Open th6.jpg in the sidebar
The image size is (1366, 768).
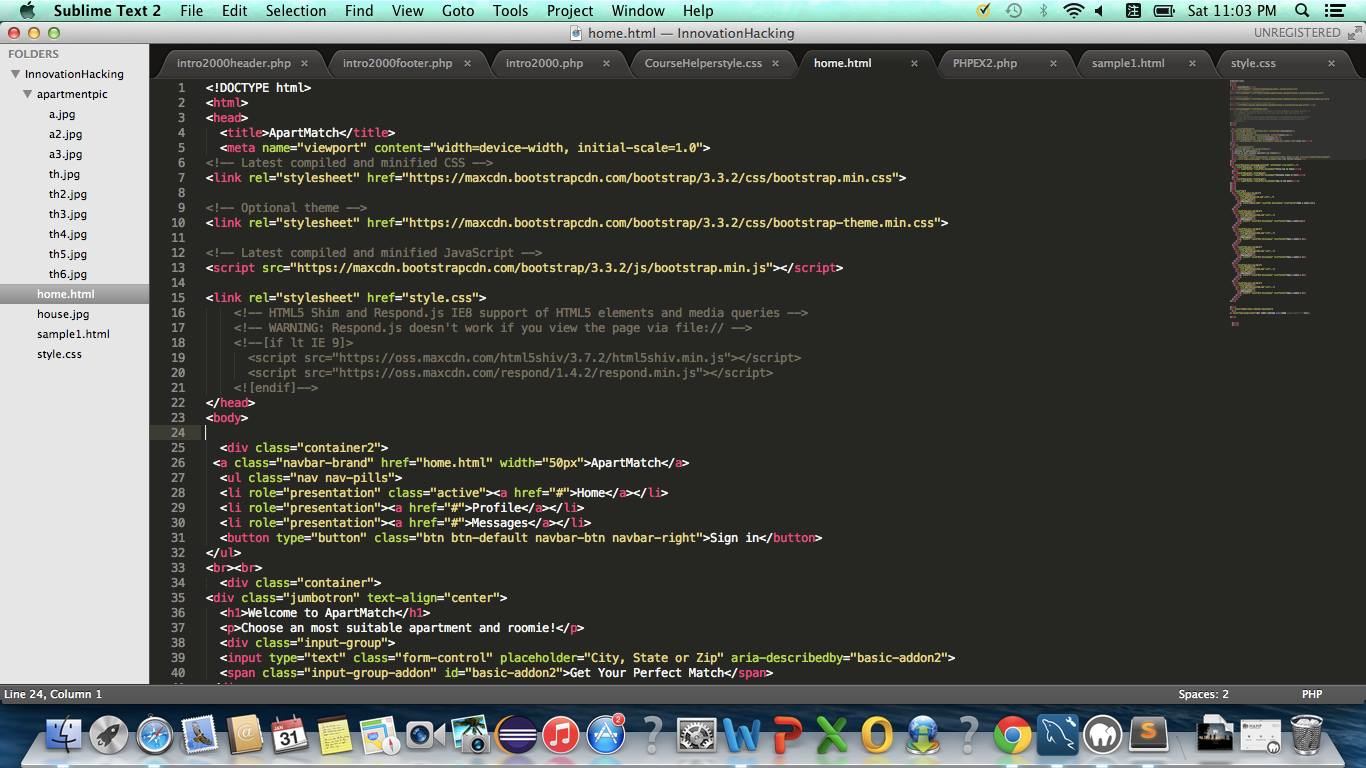[x=68, y=274]
